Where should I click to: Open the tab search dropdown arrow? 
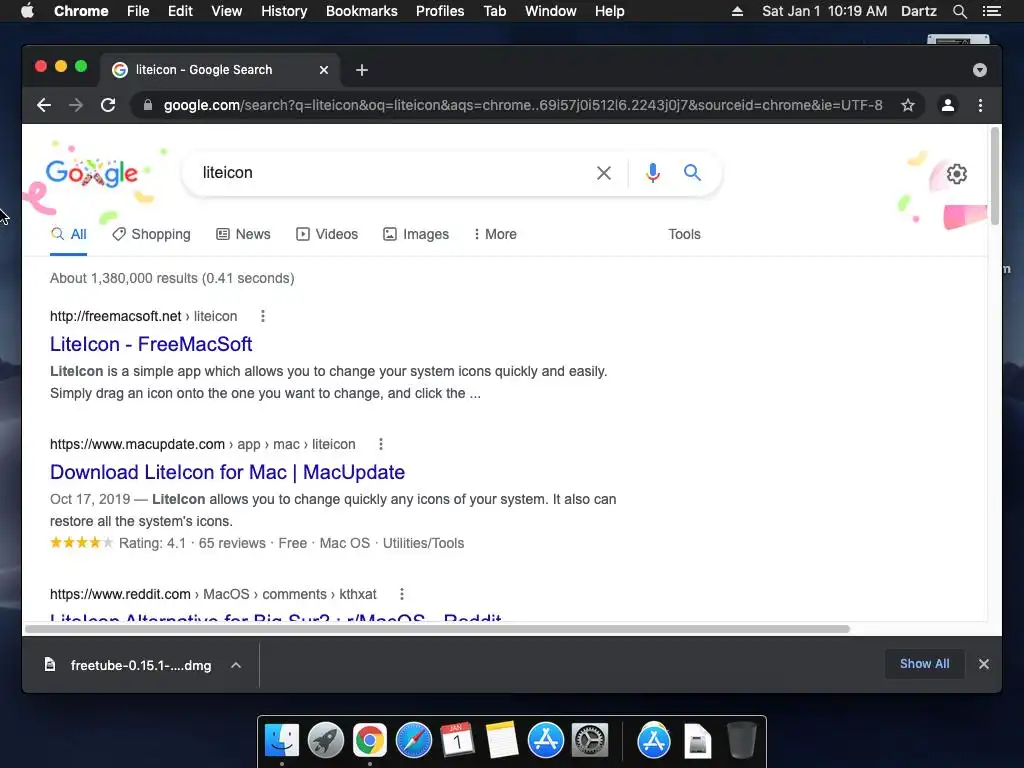(x=980, y=70)
